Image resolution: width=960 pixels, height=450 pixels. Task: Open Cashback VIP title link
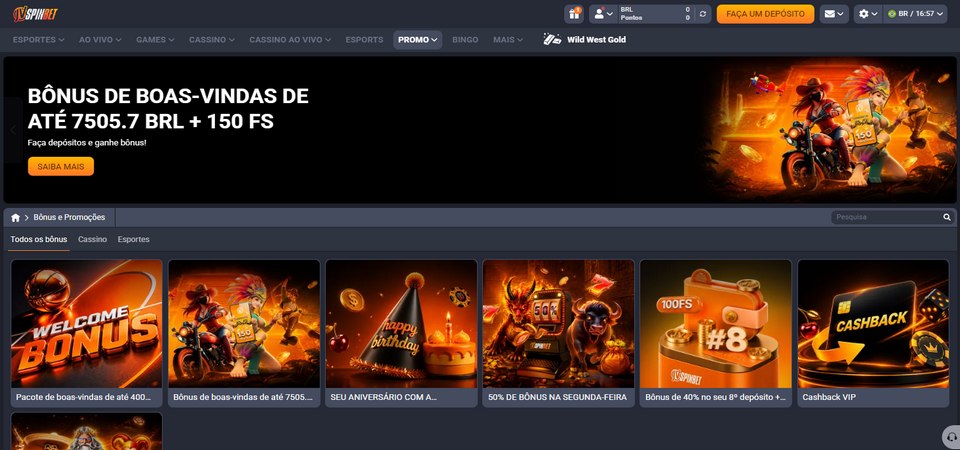point(829,397)
